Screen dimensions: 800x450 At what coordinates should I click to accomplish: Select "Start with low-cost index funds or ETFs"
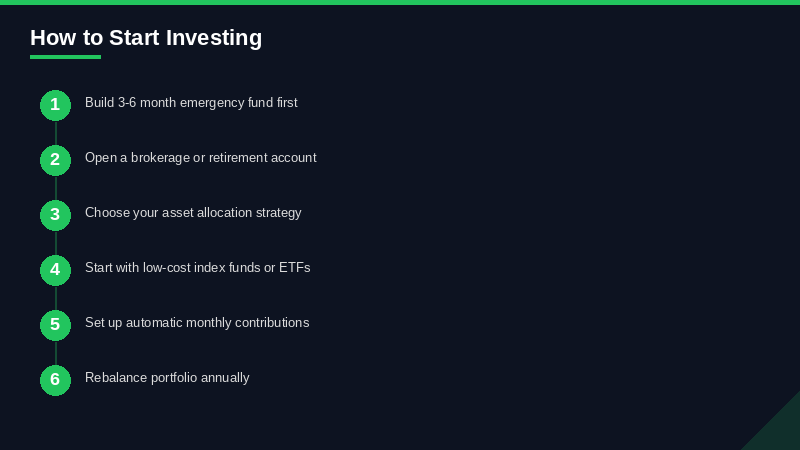[x=197, y=267]
